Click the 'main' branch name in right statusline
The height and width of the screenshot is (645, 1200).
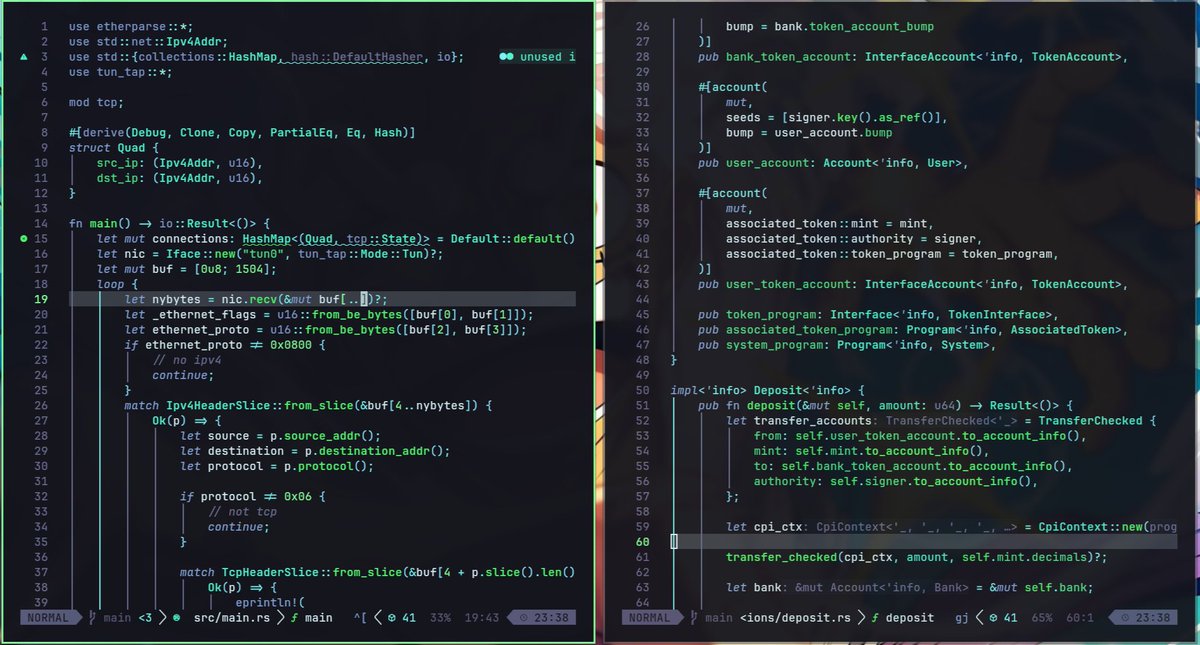718,618
